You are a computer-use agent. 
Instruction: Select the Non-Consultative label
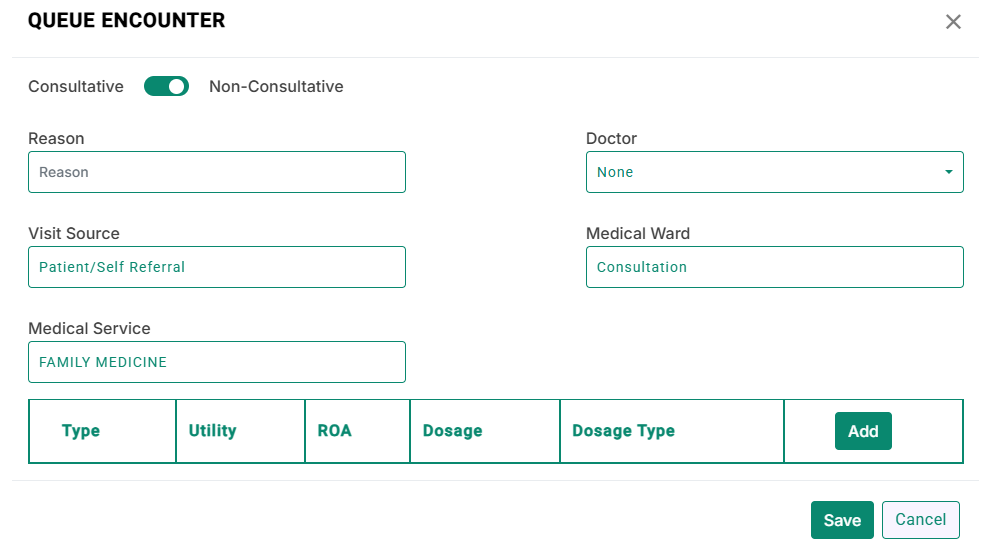pos(276,86)
